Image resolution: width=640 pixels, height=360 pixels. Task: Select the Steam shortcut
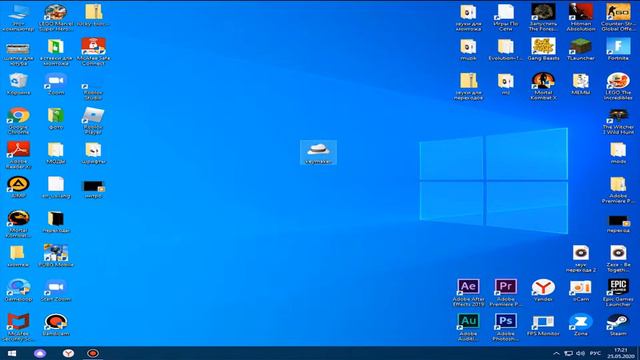tap(618, 325)
